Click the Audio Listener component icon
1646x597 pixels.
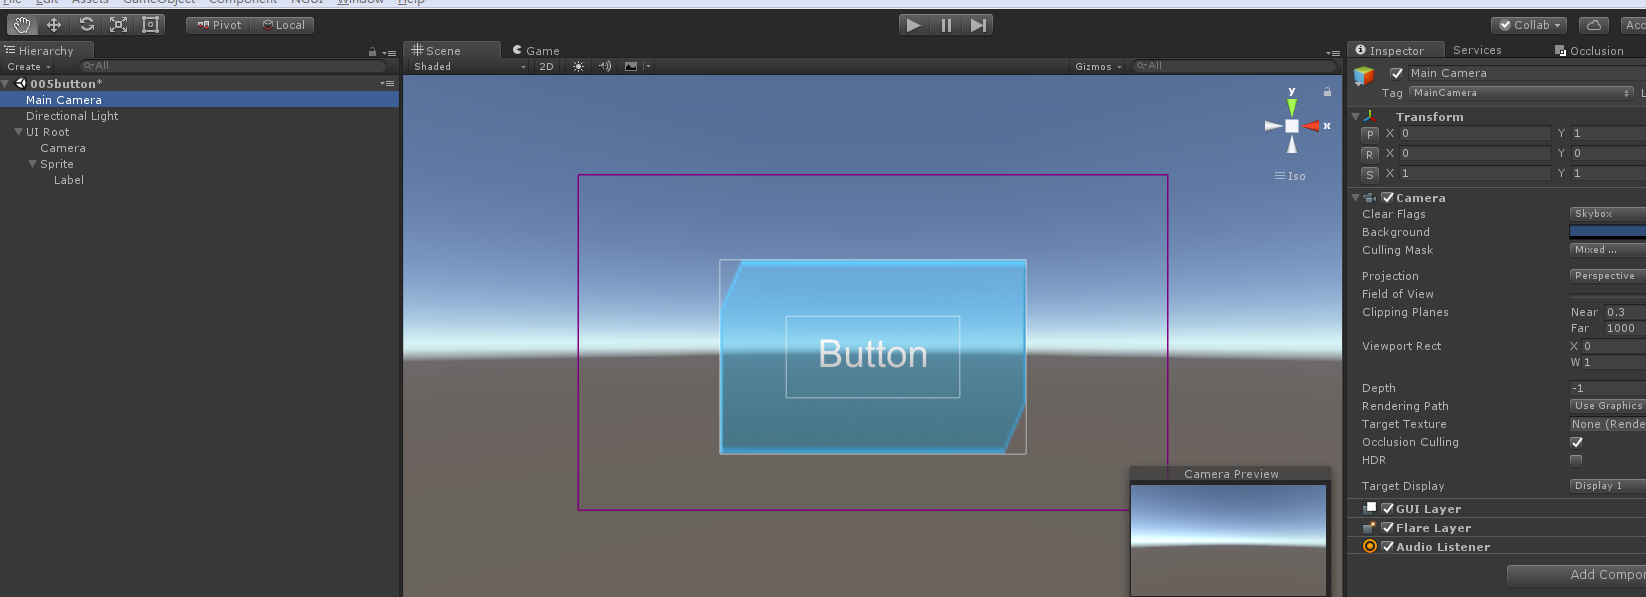pyautogui.click(x=1370, y=546)
